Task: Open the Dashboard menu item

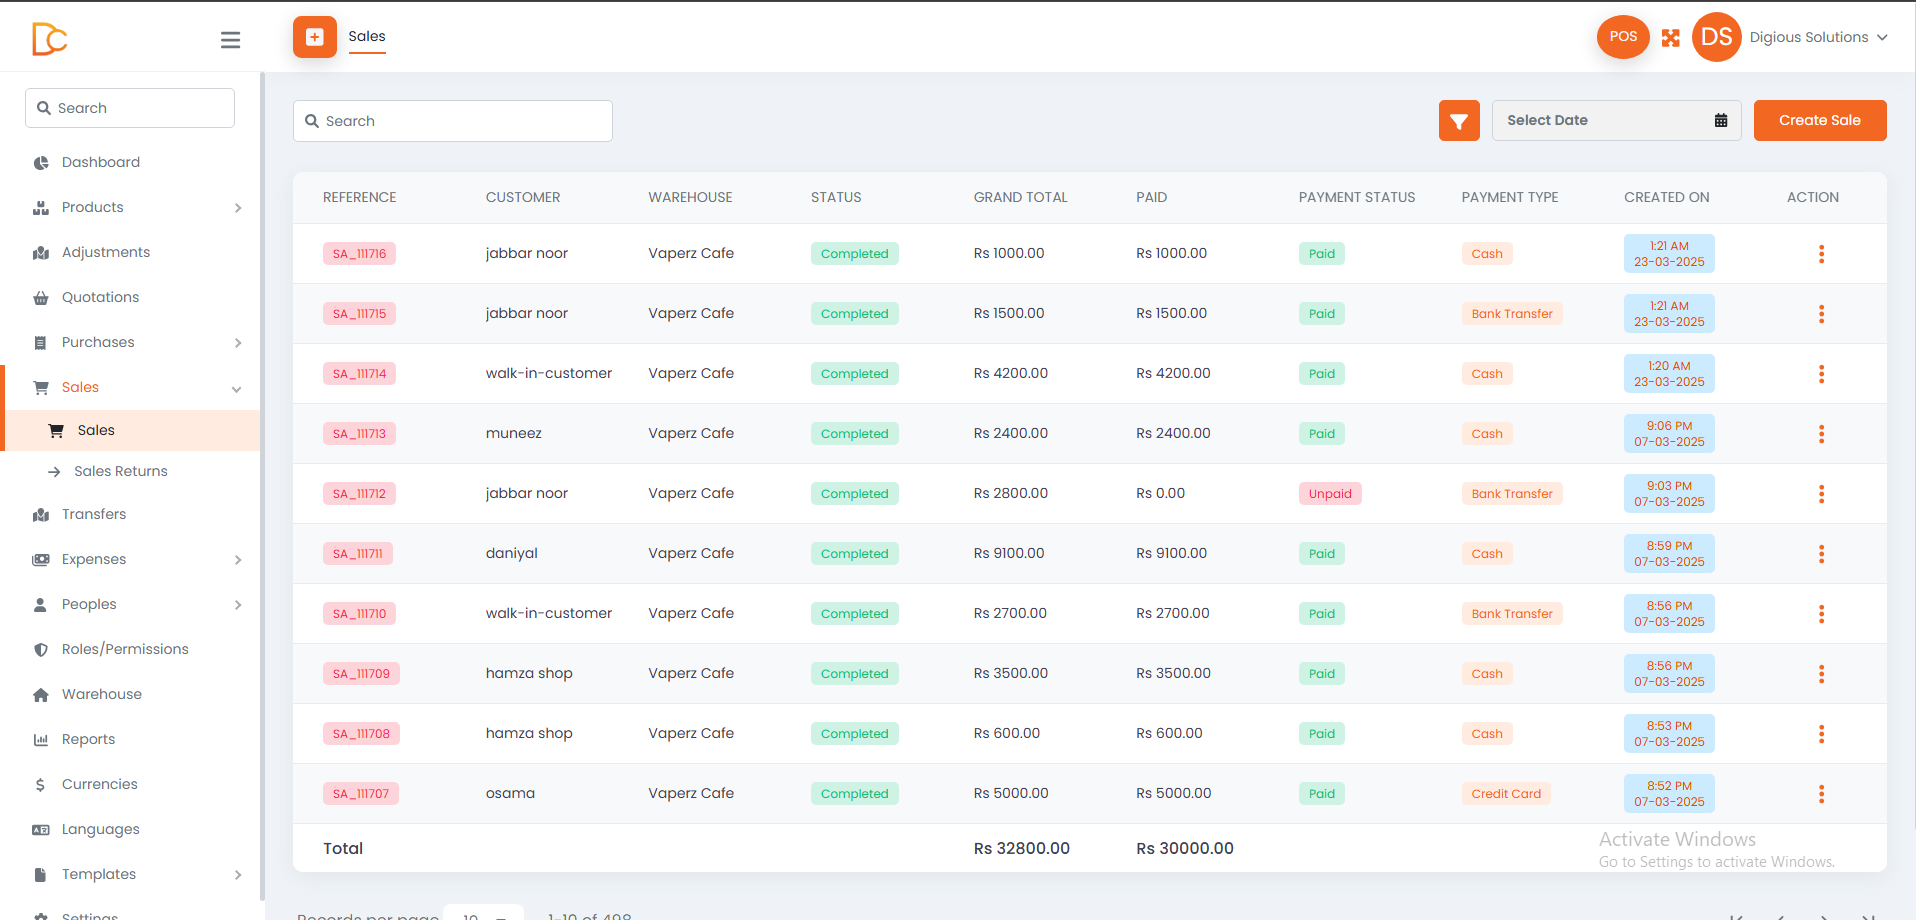Action: tap(100, 162)
